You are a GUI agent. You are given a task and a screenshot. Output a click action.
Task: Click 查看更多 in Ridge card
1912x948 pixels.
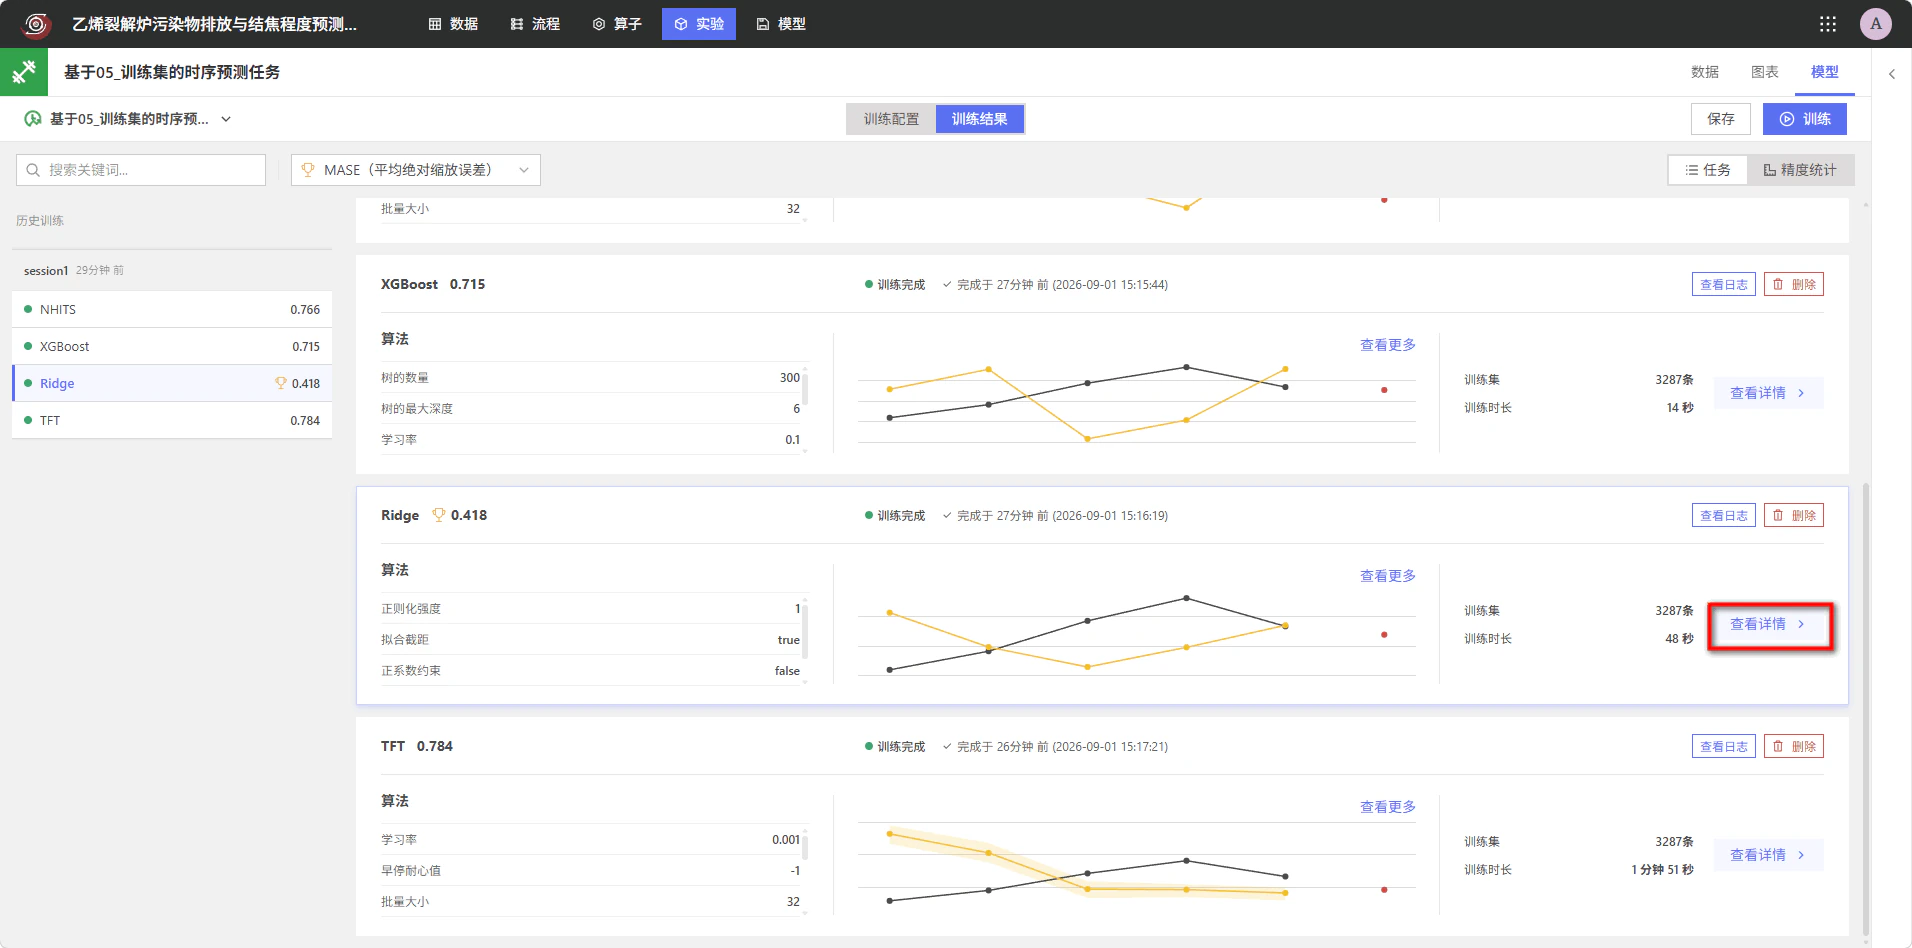(1388, 576)
